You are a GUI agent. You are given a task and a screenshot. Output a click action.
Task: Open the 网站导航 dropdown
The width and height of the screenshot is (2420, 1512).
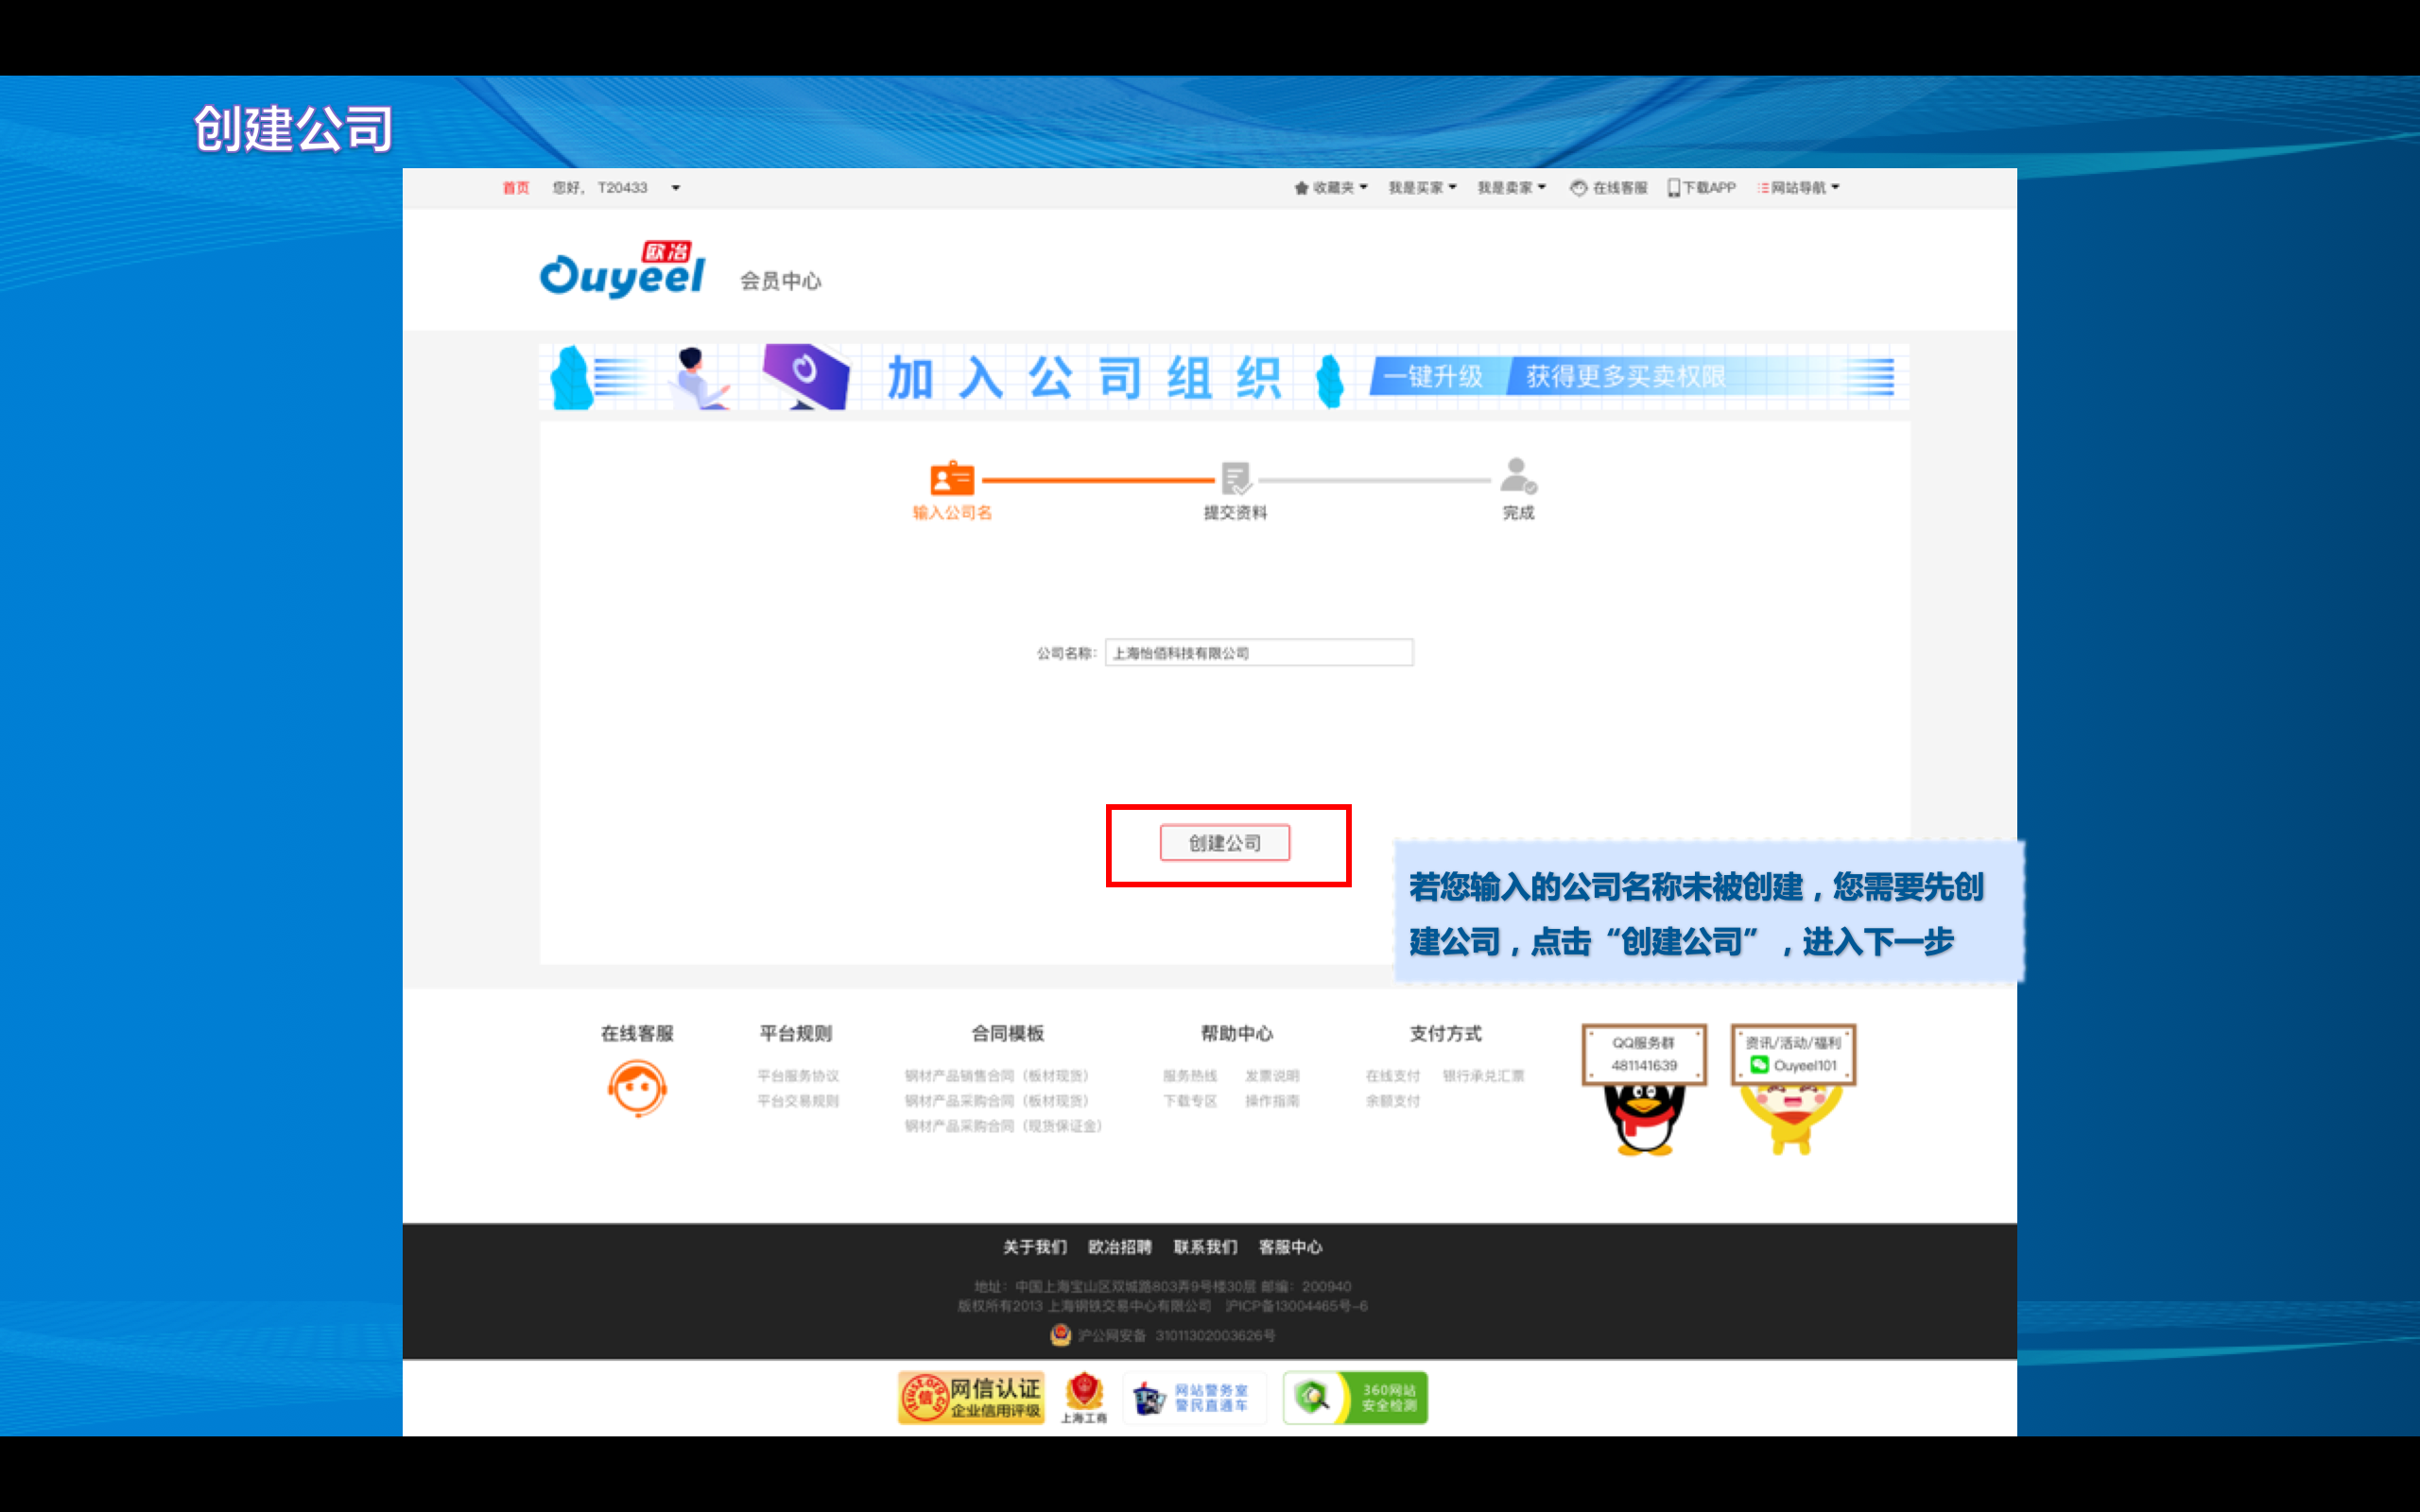tap(1800, 188)
